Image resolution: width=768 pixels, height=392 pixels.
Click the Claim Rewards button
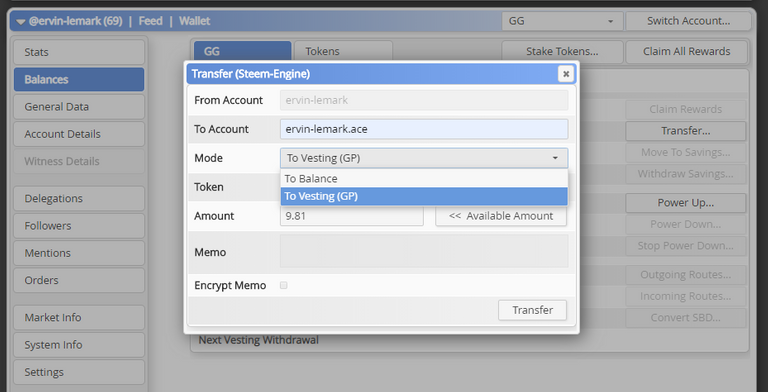(686, 110)
